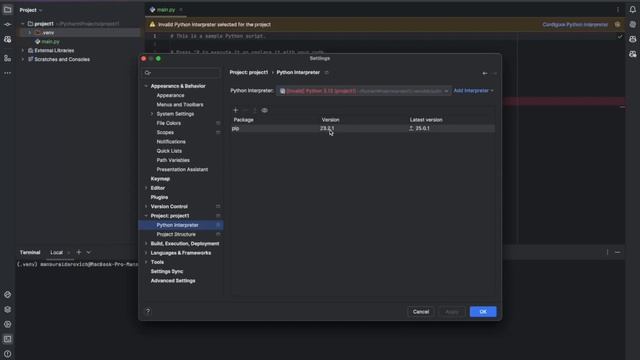This screenshot has height=360, width=640.
Task: Open the Commit tool window icon
Action: [7, 24]
